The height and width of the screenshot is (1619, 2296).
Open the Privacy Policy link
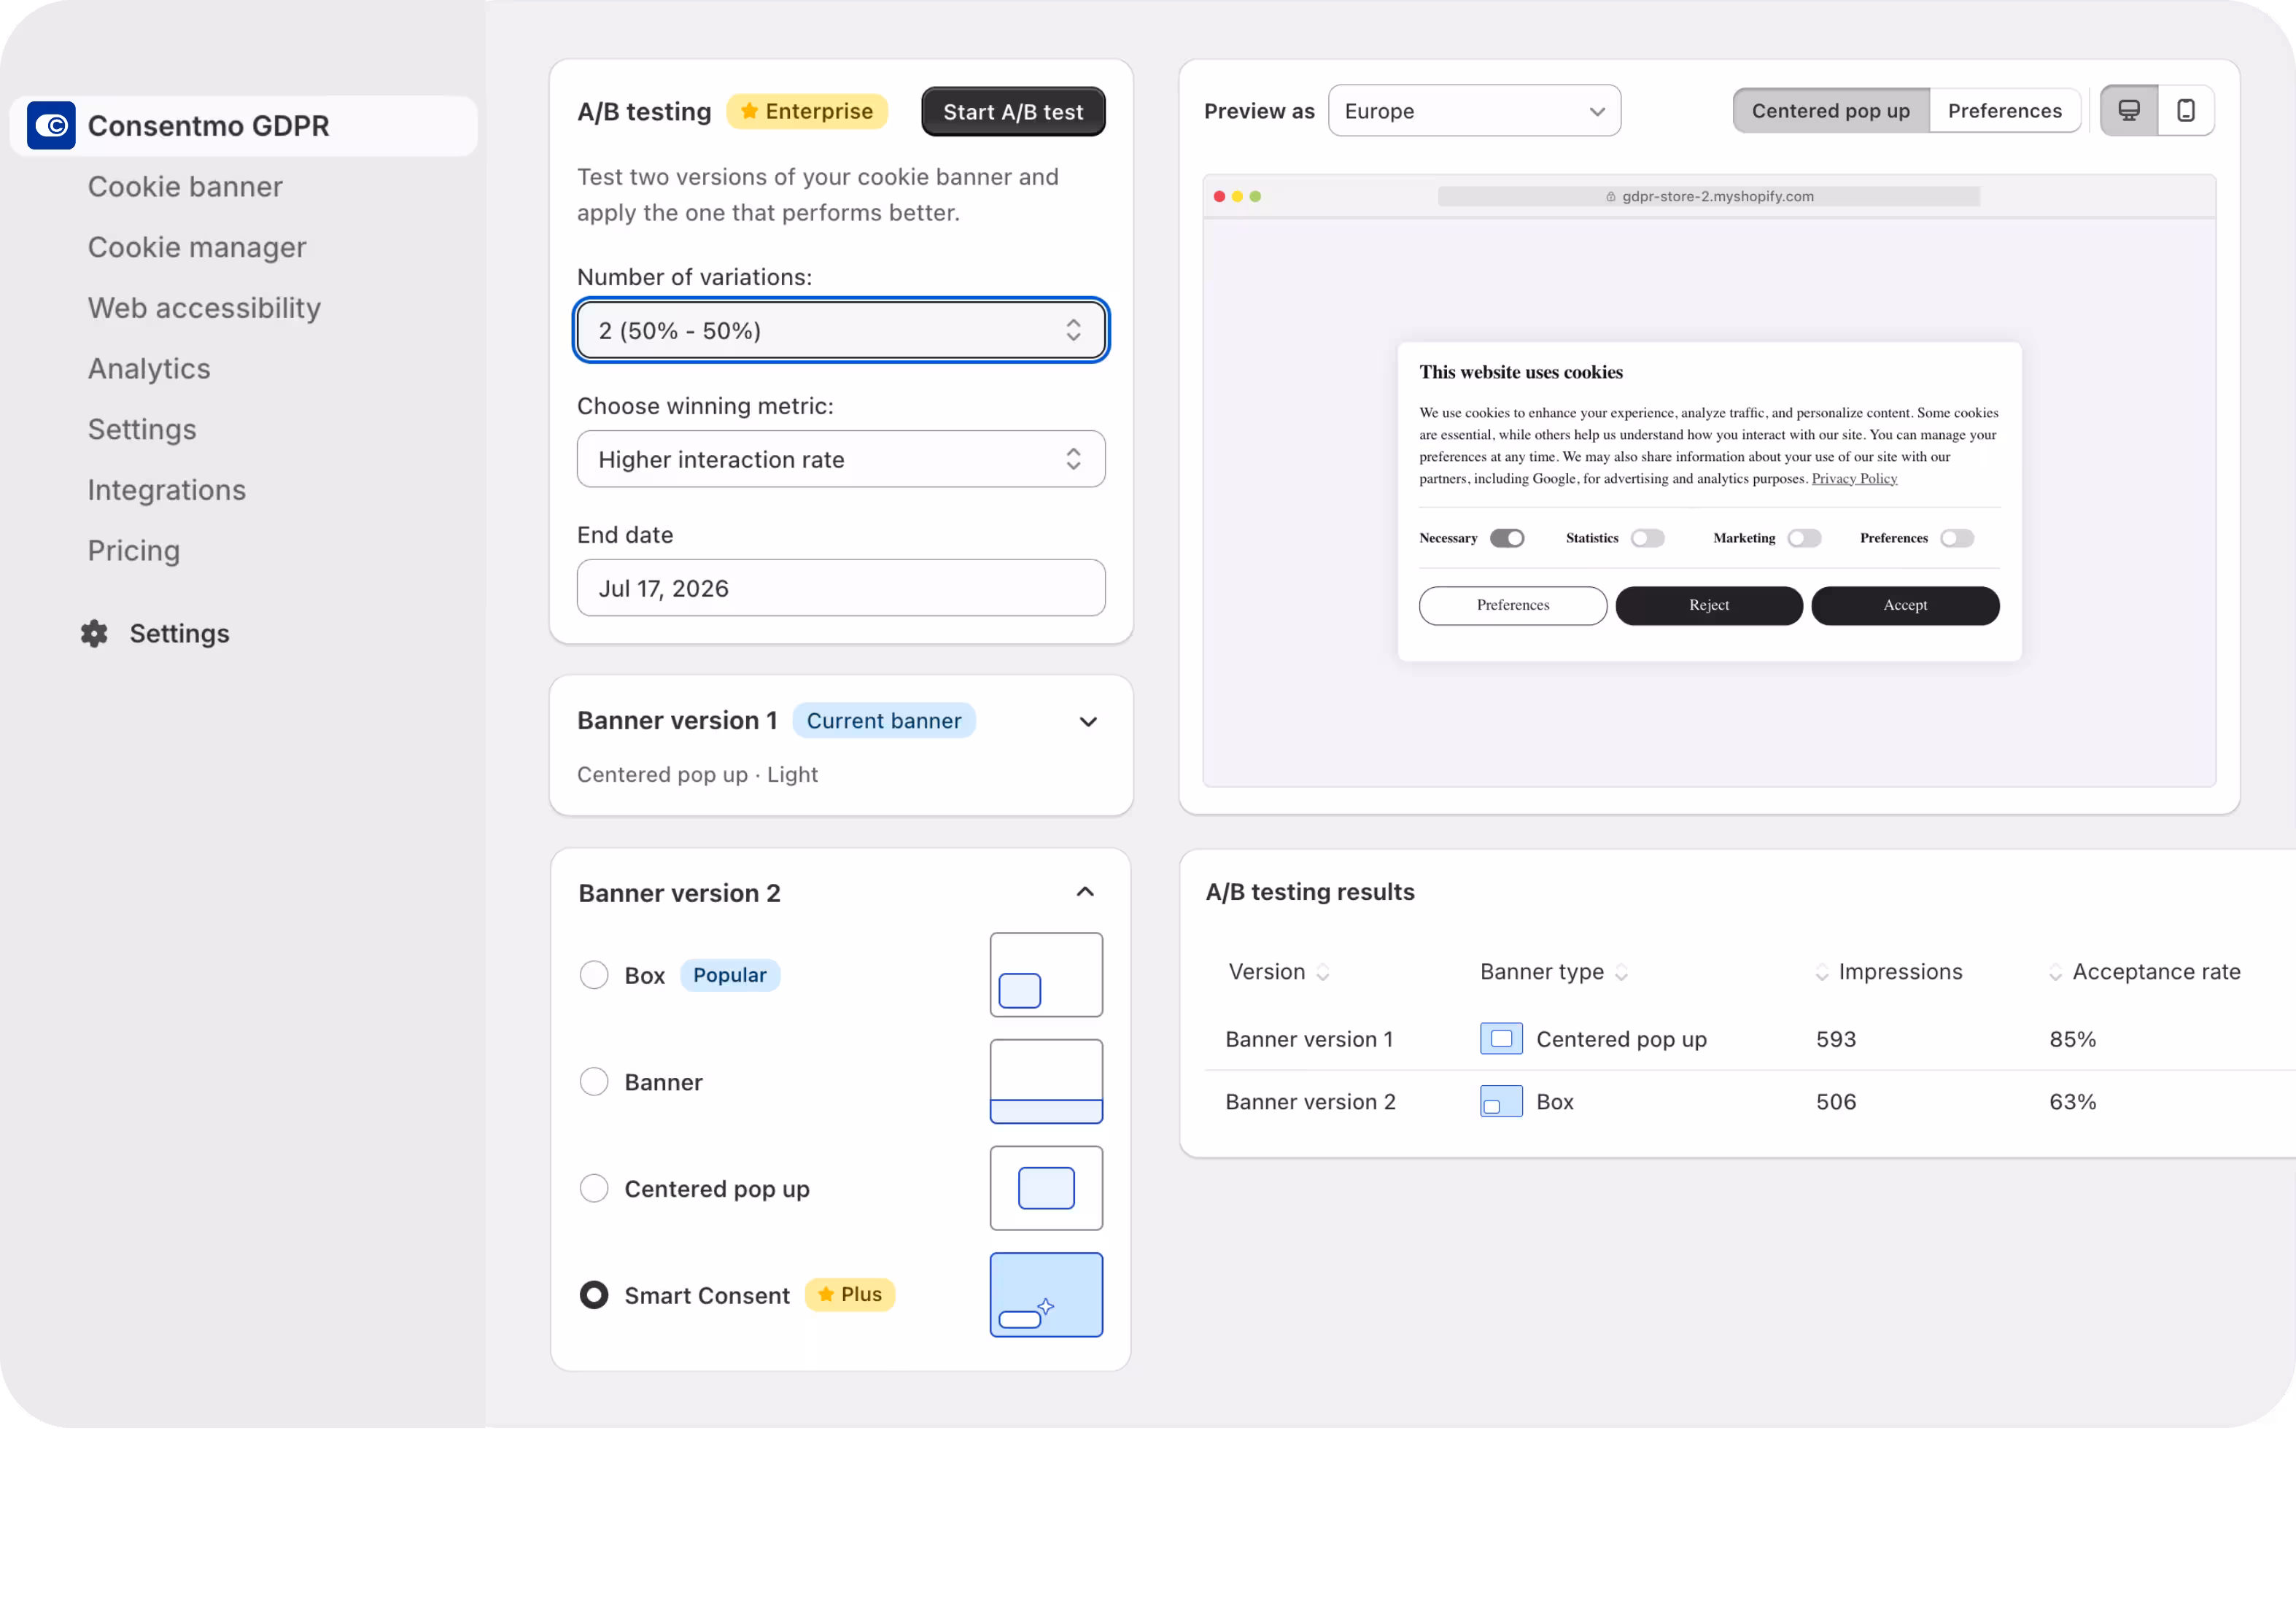click(1854, 479)
